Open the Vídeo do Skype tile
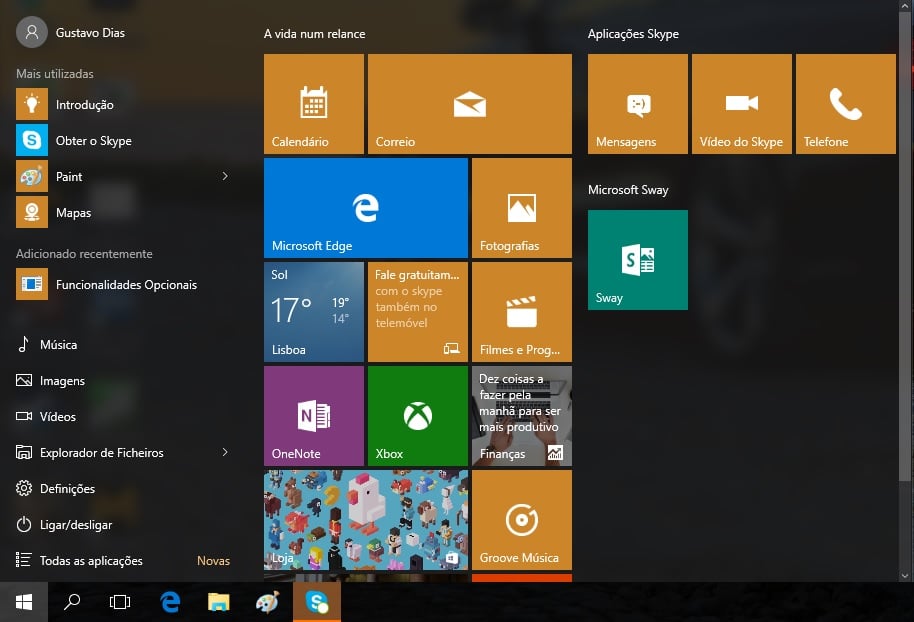The image size is (914, 622). [741, 104]
